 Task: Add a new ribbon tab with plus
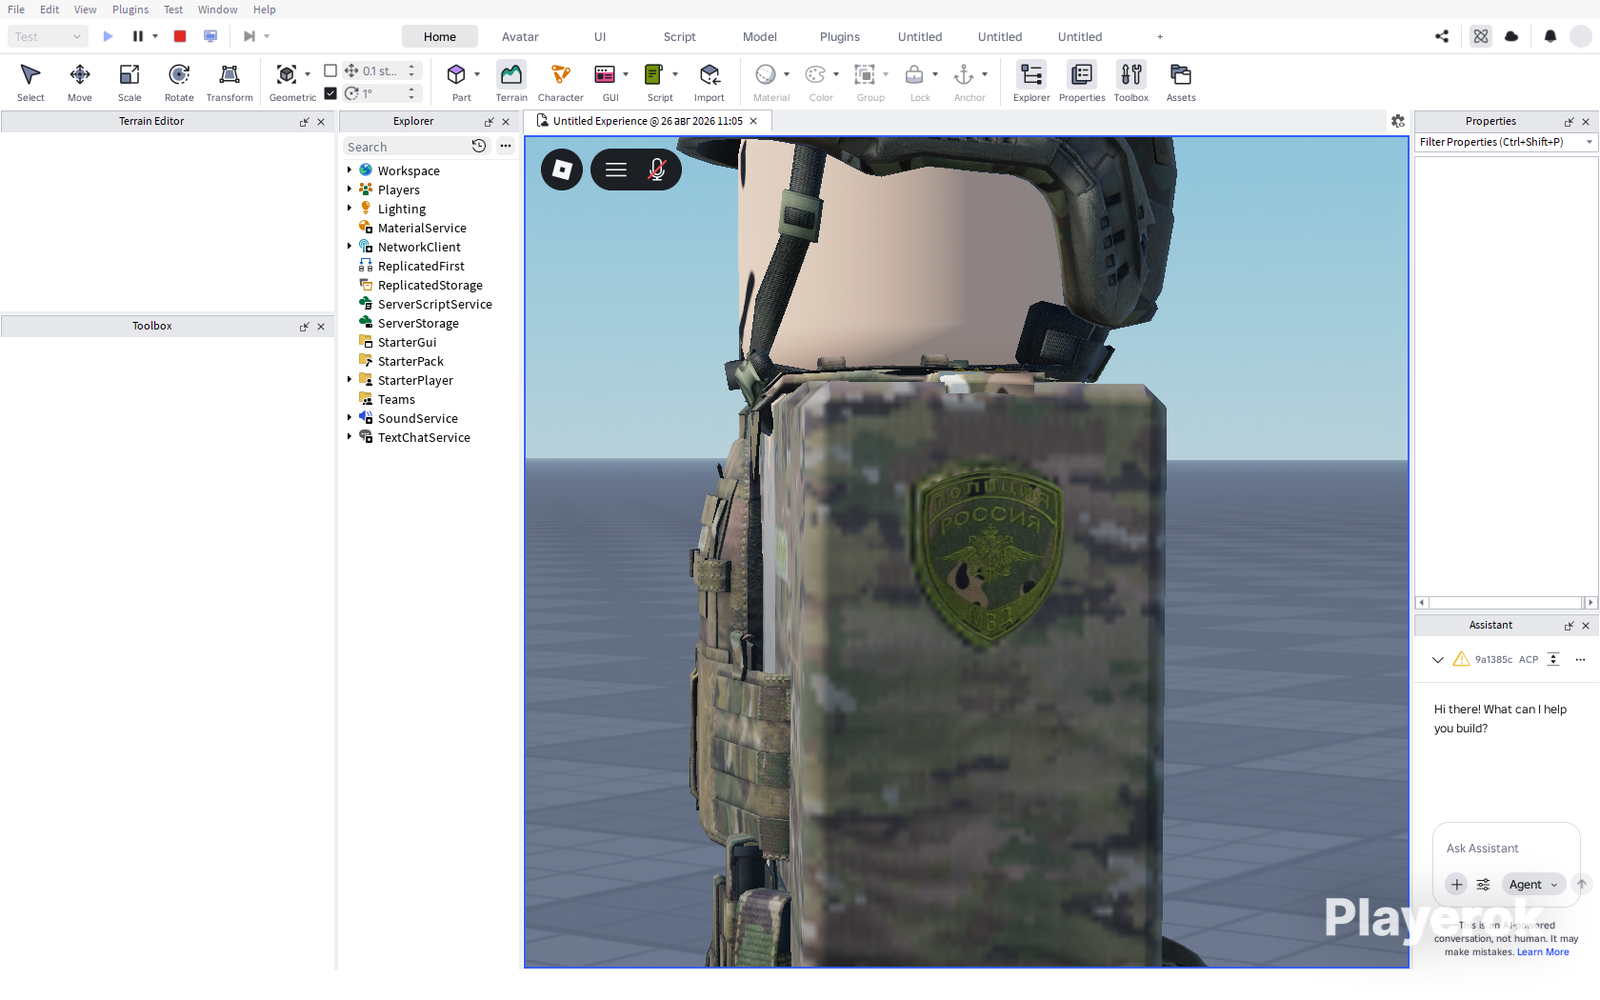pyautogui.click(x=1160, y=37)
